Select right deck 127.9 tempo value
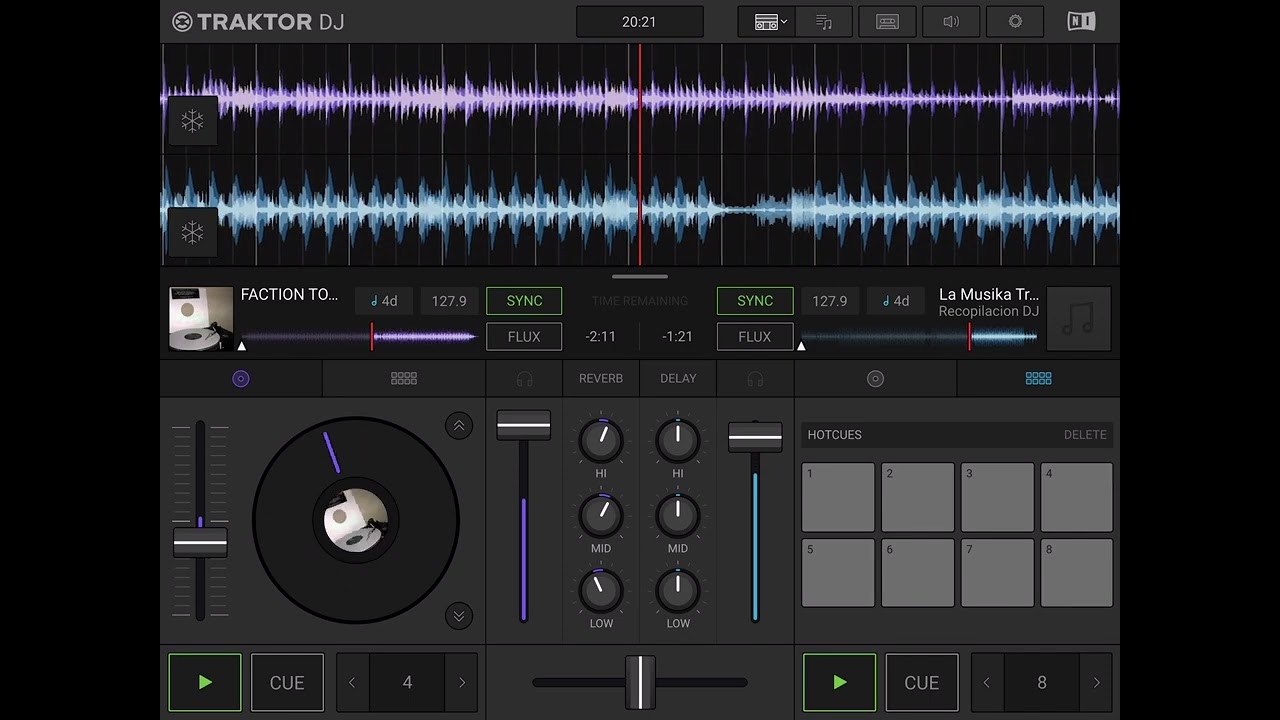Viewport: 1280px width, 720px height. tap(830, 301)
